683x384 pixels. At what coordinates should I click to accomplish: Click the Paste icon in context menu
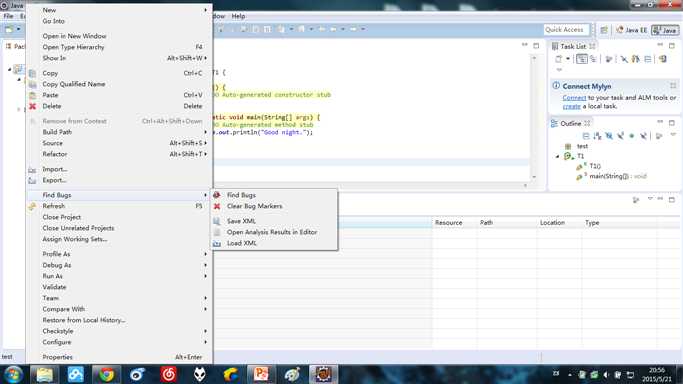33,95
